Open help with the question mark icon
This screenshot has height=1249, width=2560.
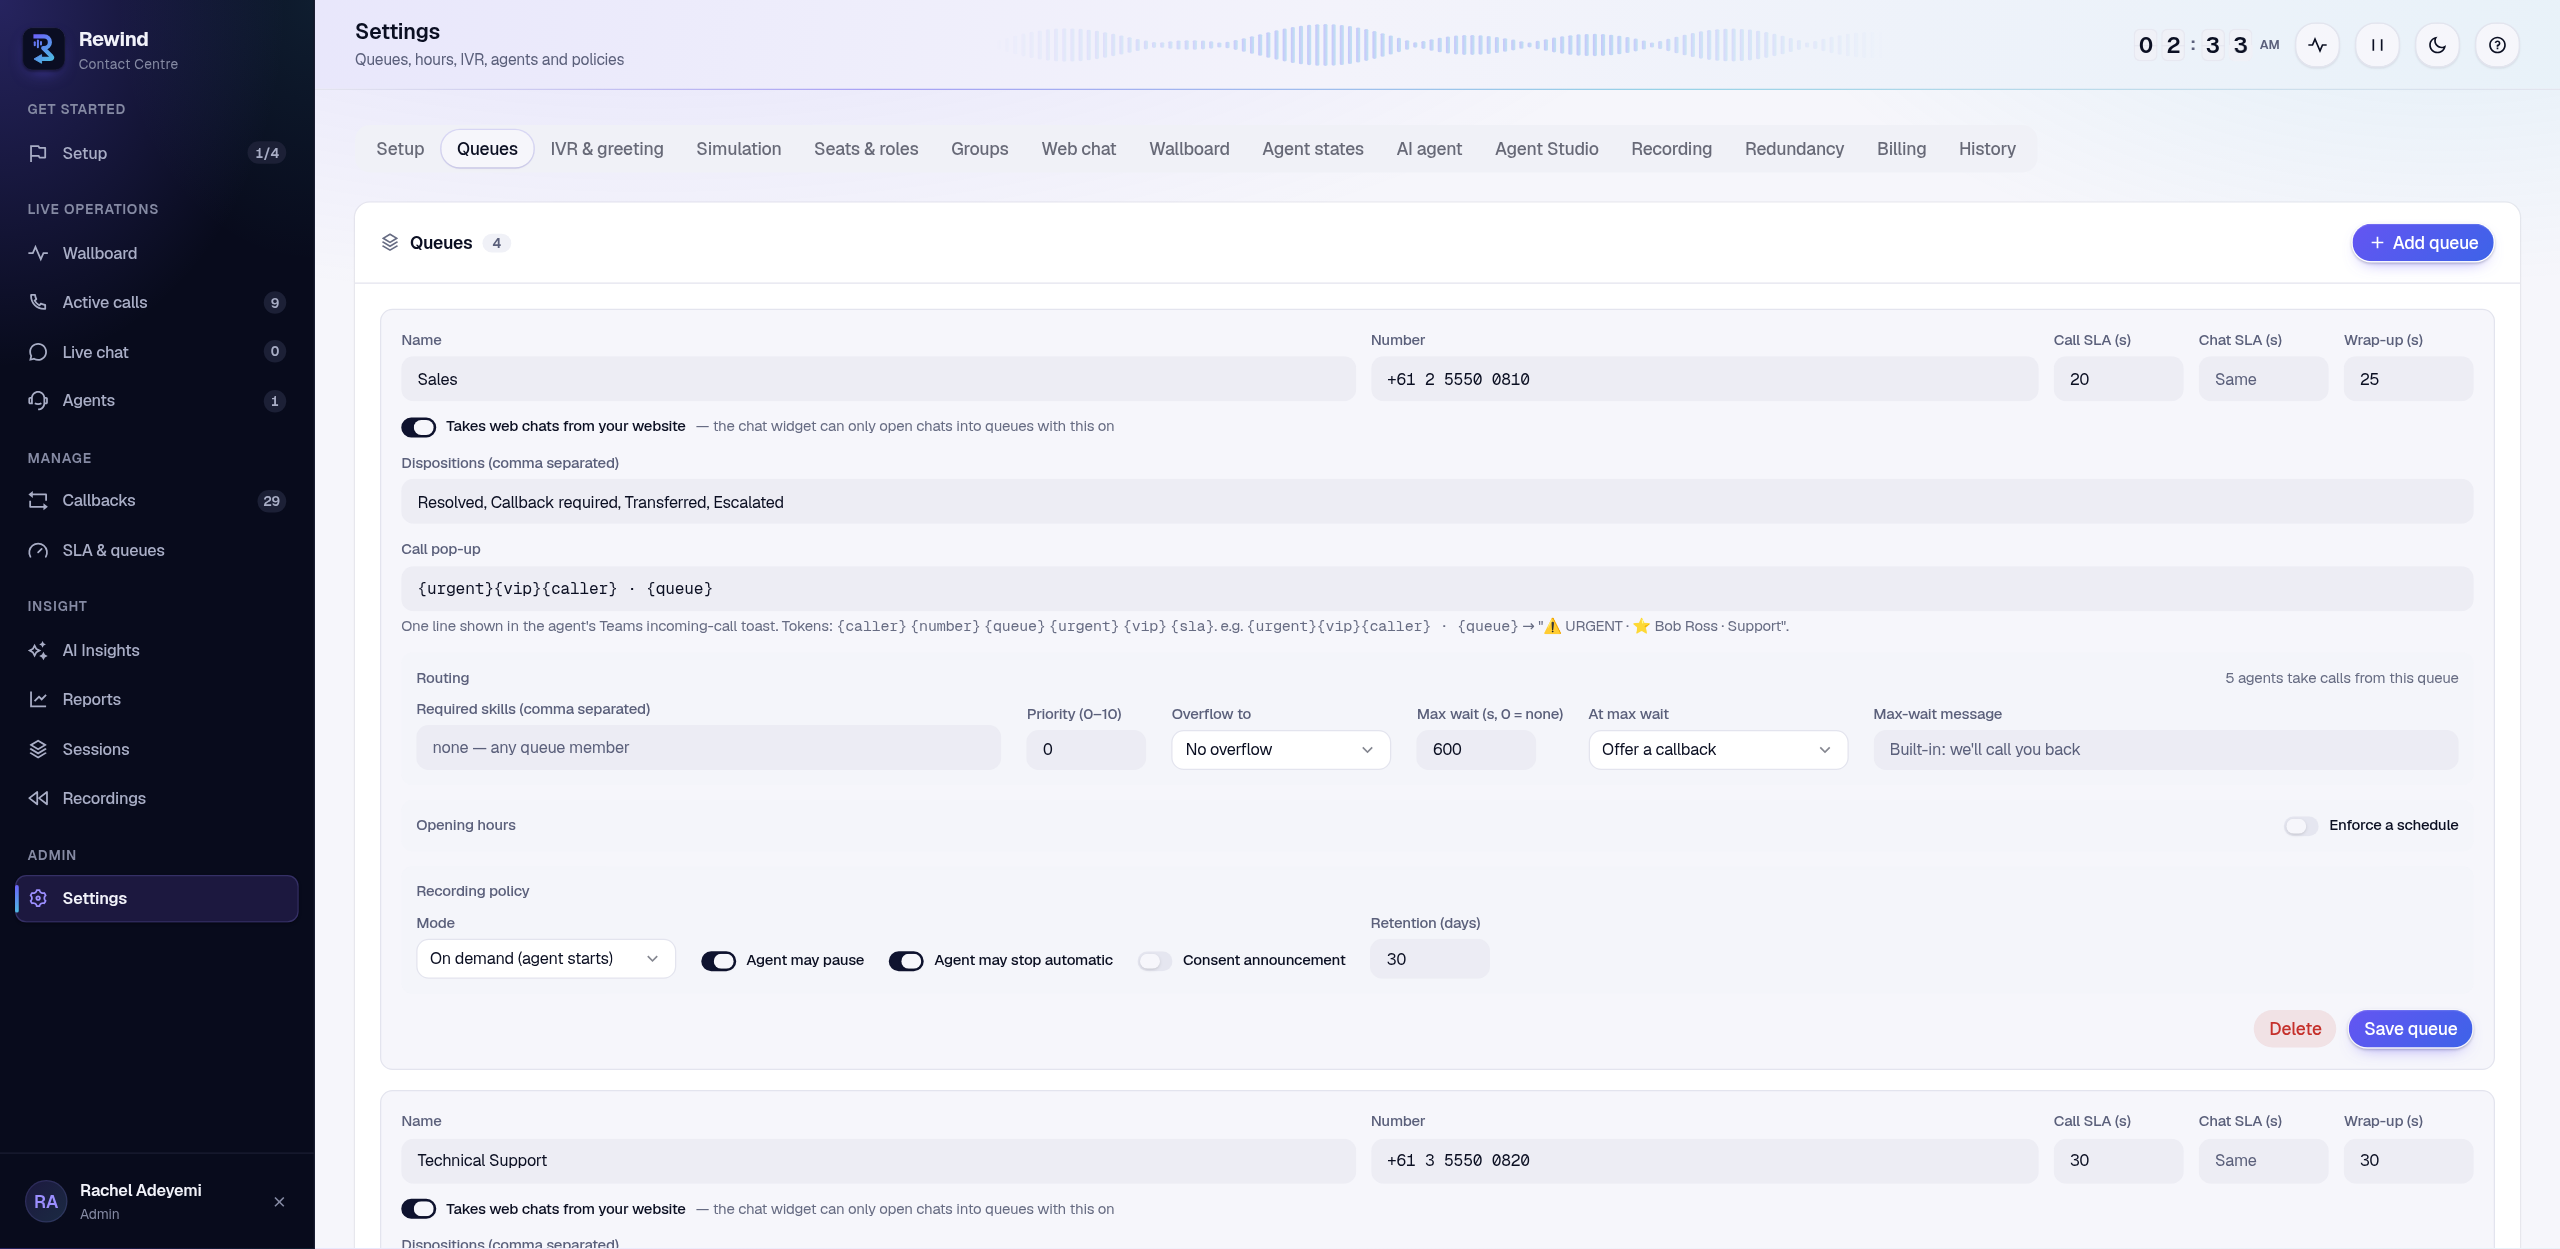pos(2497,45)
